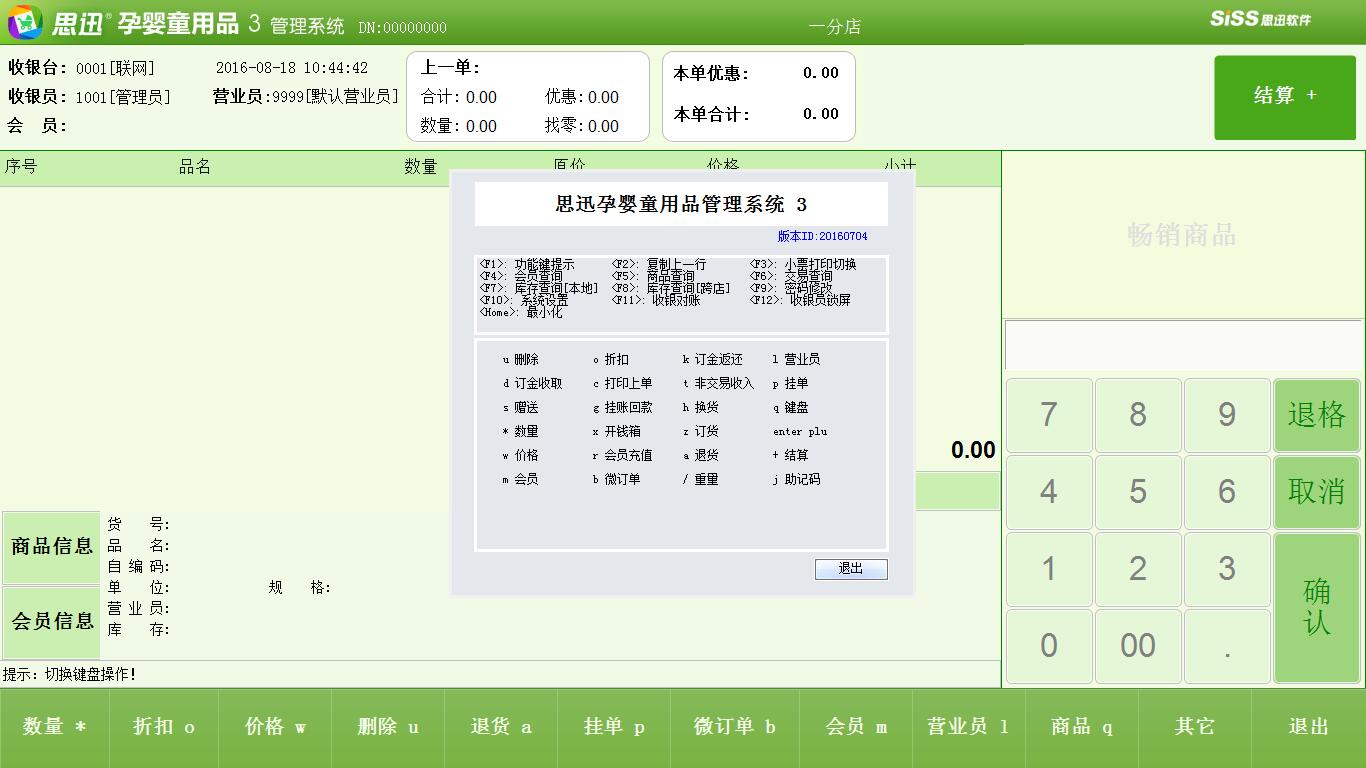Click 退出 button in help dialog
1366x768 pixels.
[851, 569]
